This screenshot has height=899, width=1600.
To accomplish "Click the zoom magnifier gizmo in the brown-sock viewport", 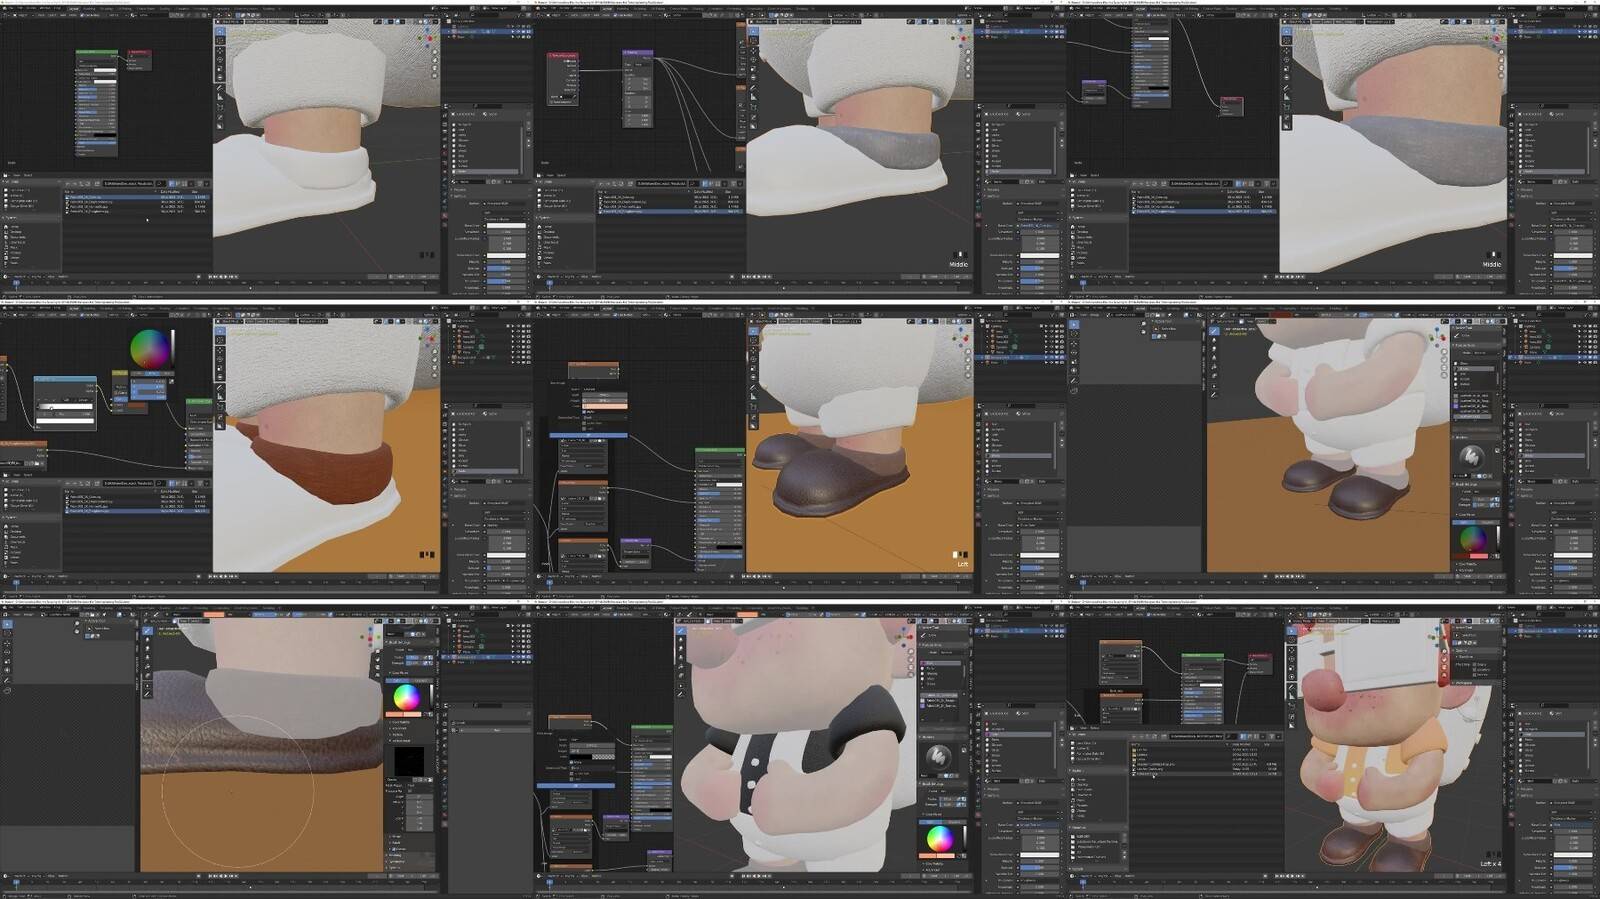I will tap(434, 352).
